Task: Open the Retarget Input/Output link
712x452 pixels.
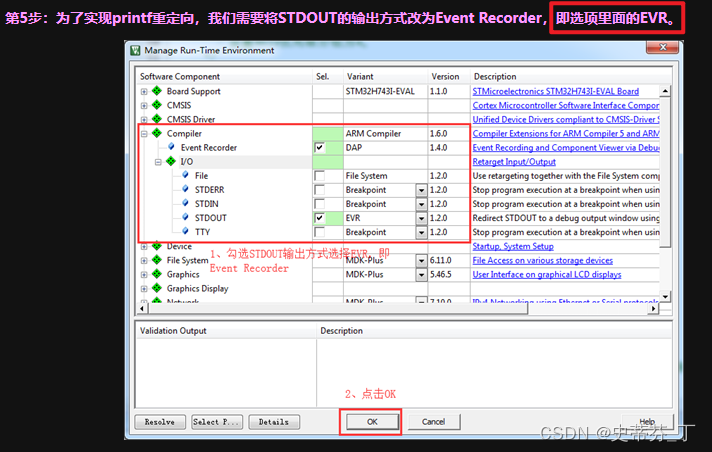Action: pyautogui.click(x=514, y=162)
